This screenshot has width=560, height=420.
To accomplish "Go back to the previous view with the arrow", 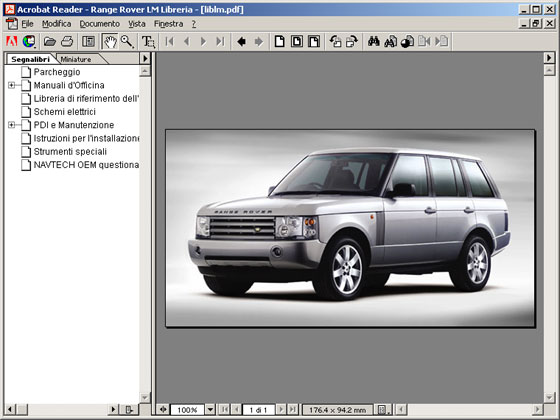I will coord(242,41).
